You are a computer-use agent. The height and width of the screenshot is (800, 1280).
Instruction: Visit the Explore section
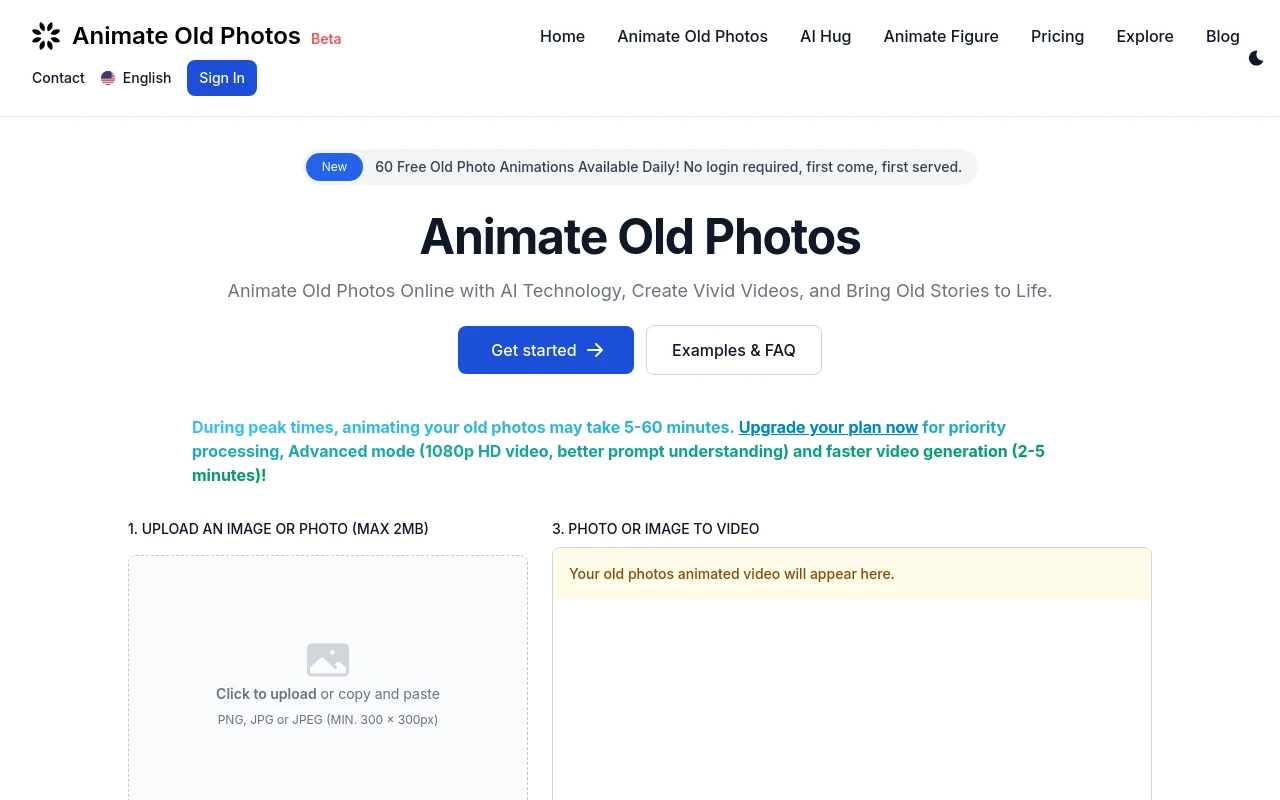1144,36
